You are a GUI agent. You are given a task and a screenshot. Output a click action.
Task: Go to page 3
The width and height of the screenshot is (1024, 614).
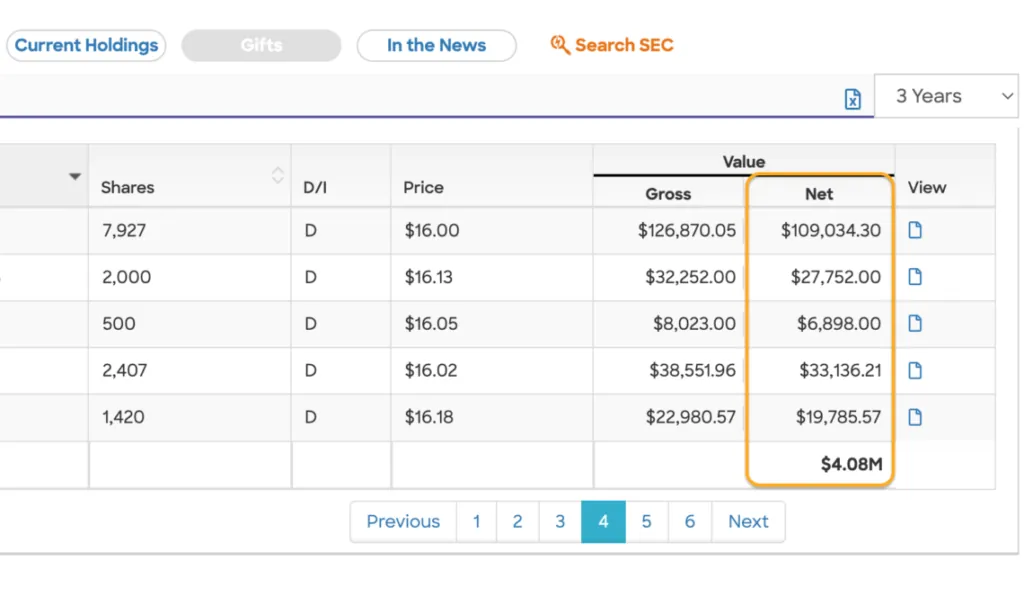tap(560, 521)
